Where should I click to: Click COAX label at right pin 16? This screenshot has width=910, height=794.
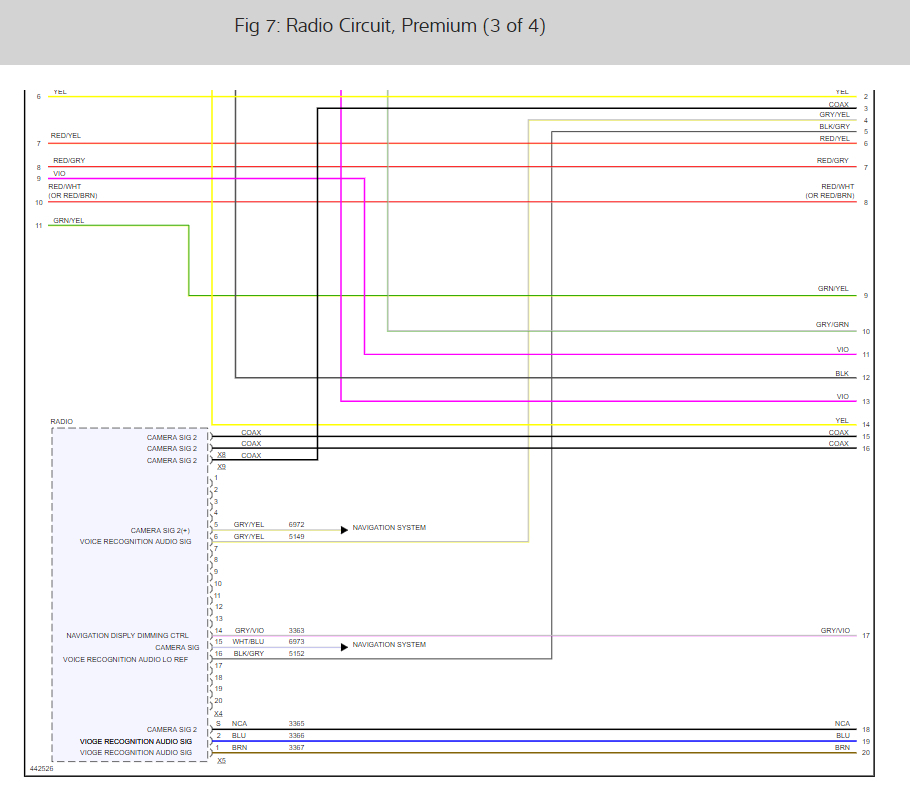pyautogui.click(x=839, y=444)
